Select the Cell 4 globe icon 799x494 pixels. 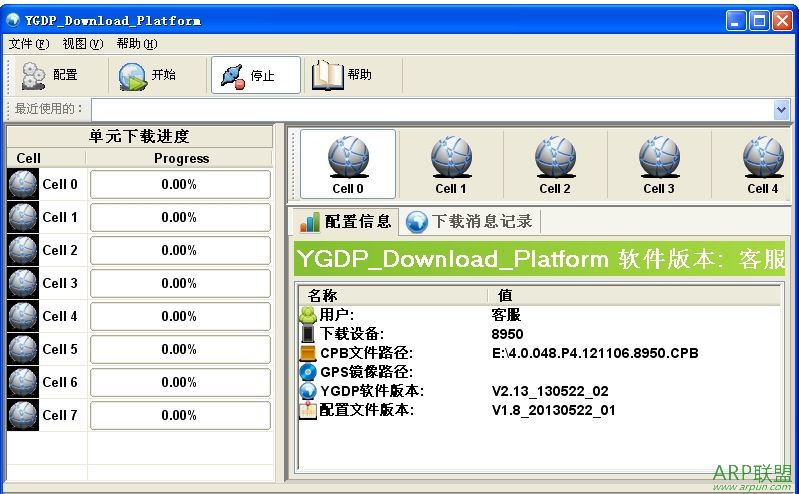(x=762, y=157)
